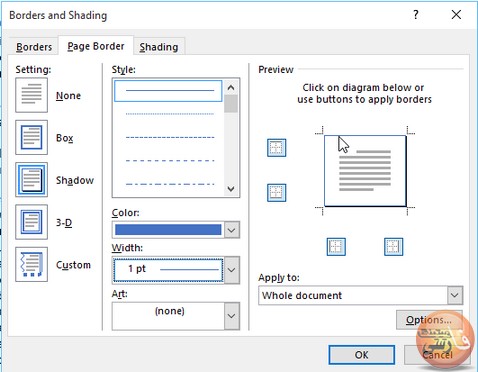This screenshot has width=478, height=372.
Task: Select the None border setting icon
Action: pyautogui.click(x=31, y=95)
